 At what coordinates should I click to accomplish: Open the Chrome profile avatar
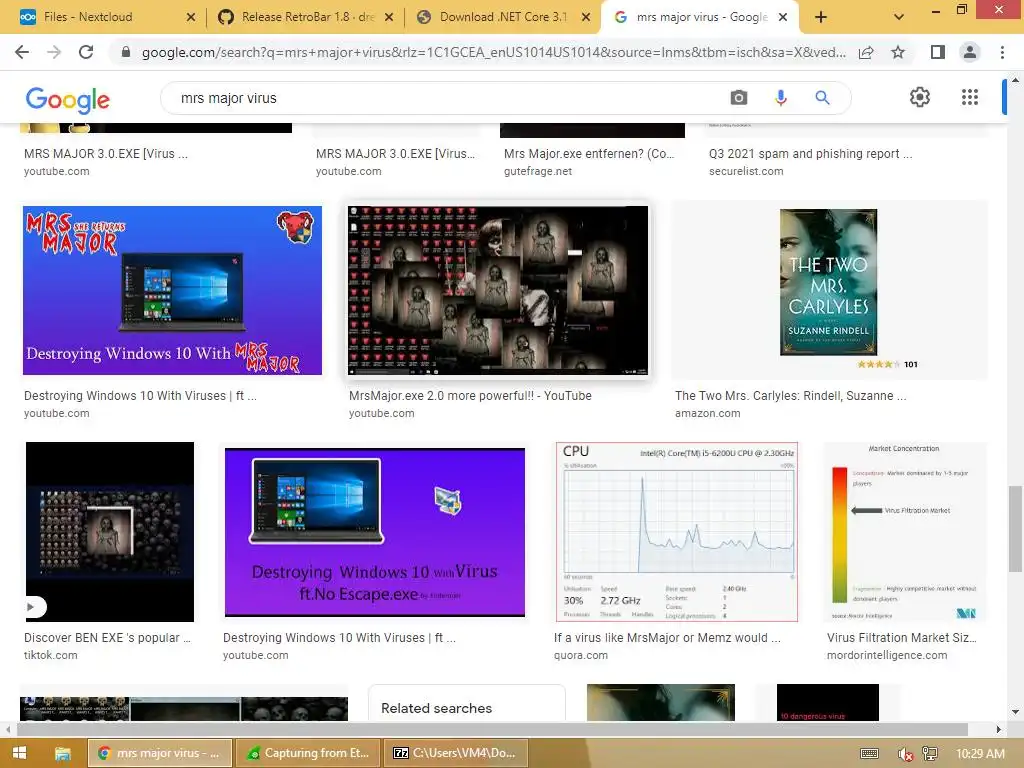[x=970, y=52]
